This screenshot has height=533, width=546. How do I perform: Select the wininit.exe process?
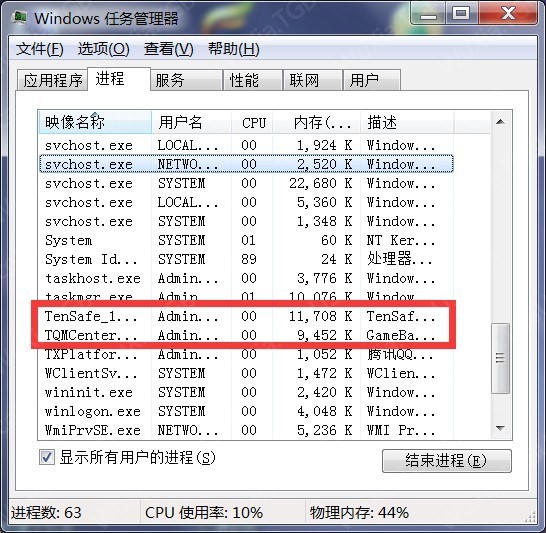click(246, 392)
